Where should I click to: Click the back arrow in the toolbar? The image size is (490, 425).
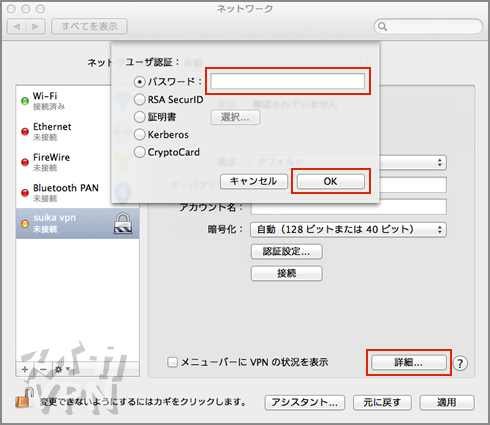pos(17,26)
